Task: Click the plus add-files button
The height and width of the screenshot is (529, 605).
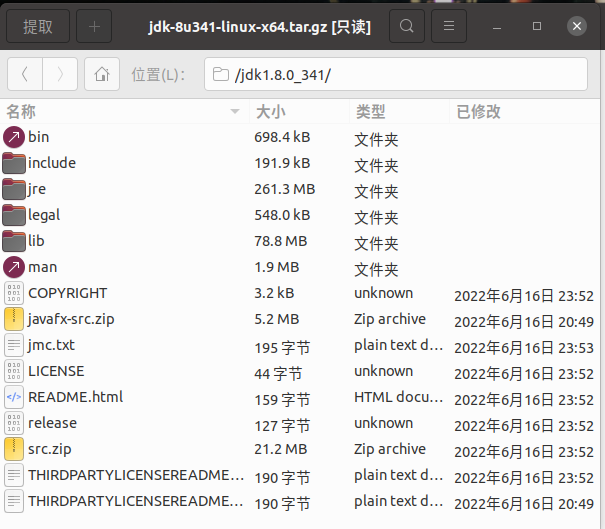Action: 94,26
